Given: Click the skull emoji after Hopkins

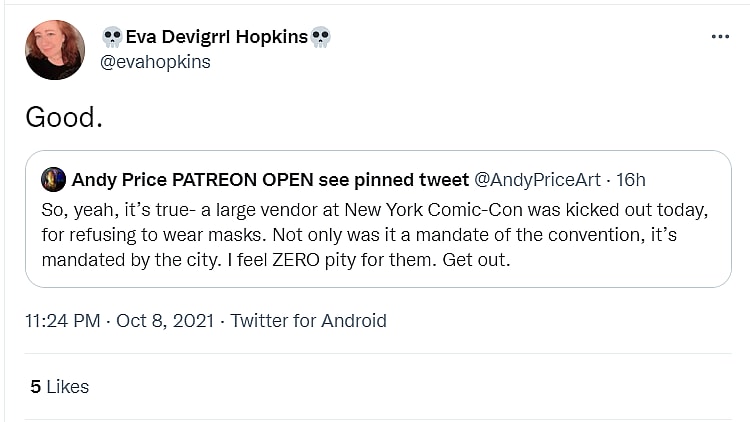Looking at the screenshot, I should coord(320,38).
